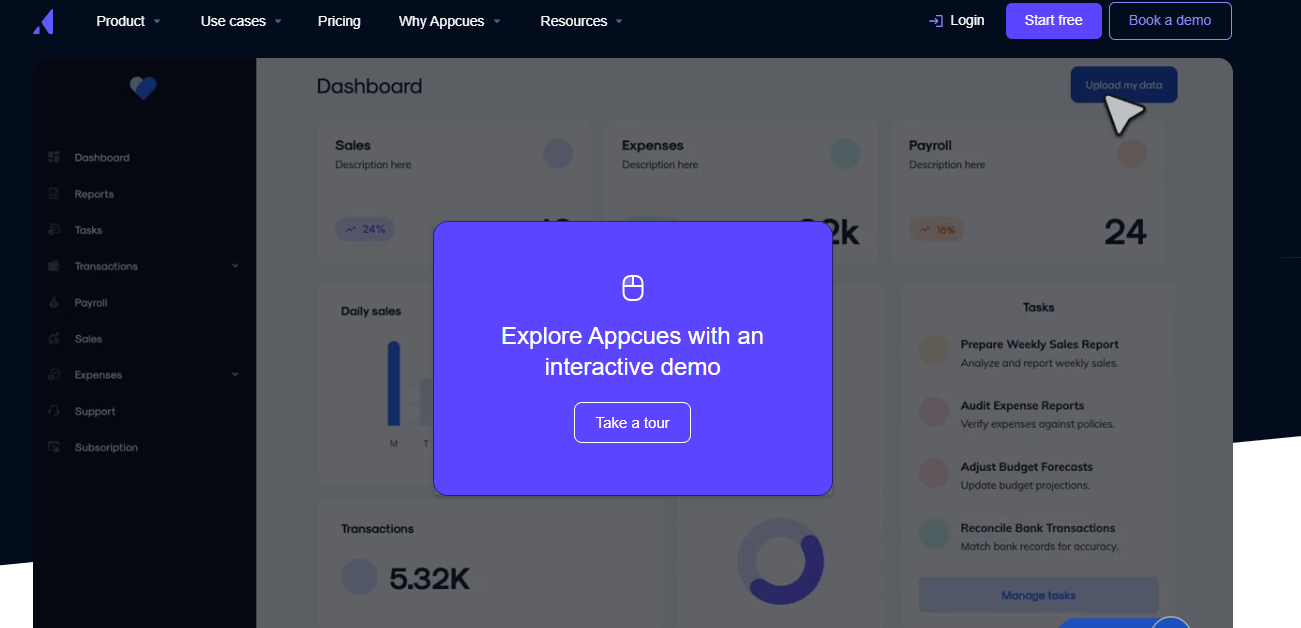Open Tasks in the sidebar
1301x628 pixels.
[x=88, y=230]
